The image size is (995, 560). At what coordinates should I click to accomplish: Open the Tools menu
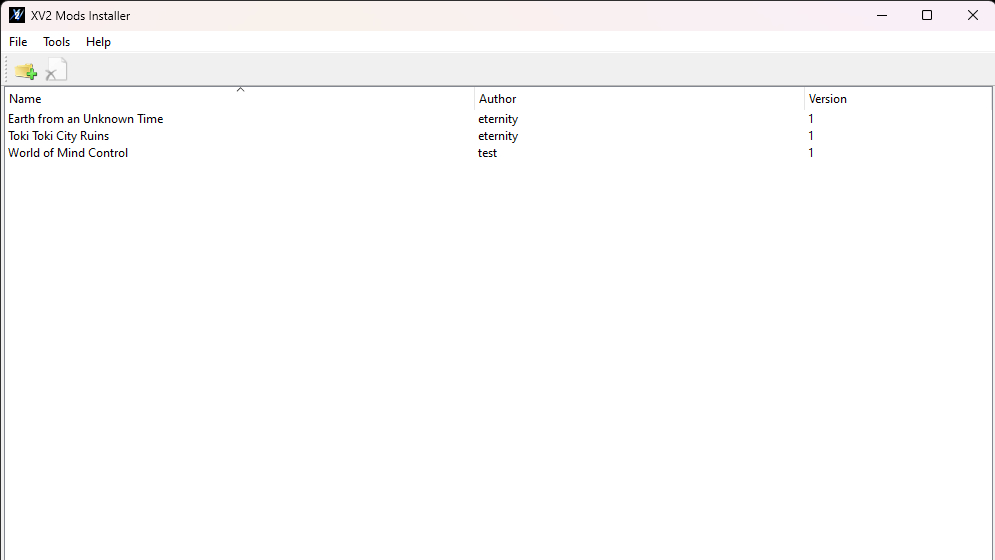[56, 42]
